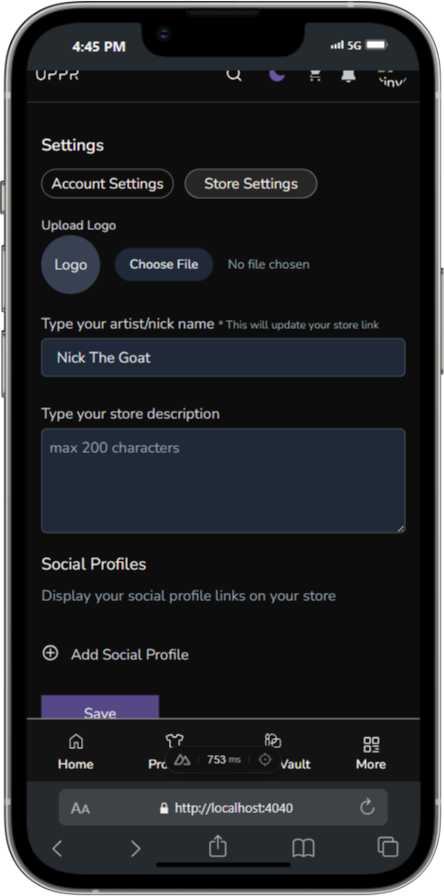This screenshot has height=896, width=444.
Task: Open the user avatar in the header
Action: 393,77
